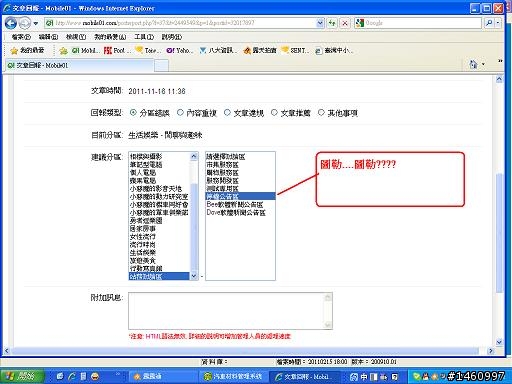Select 筆記型電腦 in category list

click(159, 164)
